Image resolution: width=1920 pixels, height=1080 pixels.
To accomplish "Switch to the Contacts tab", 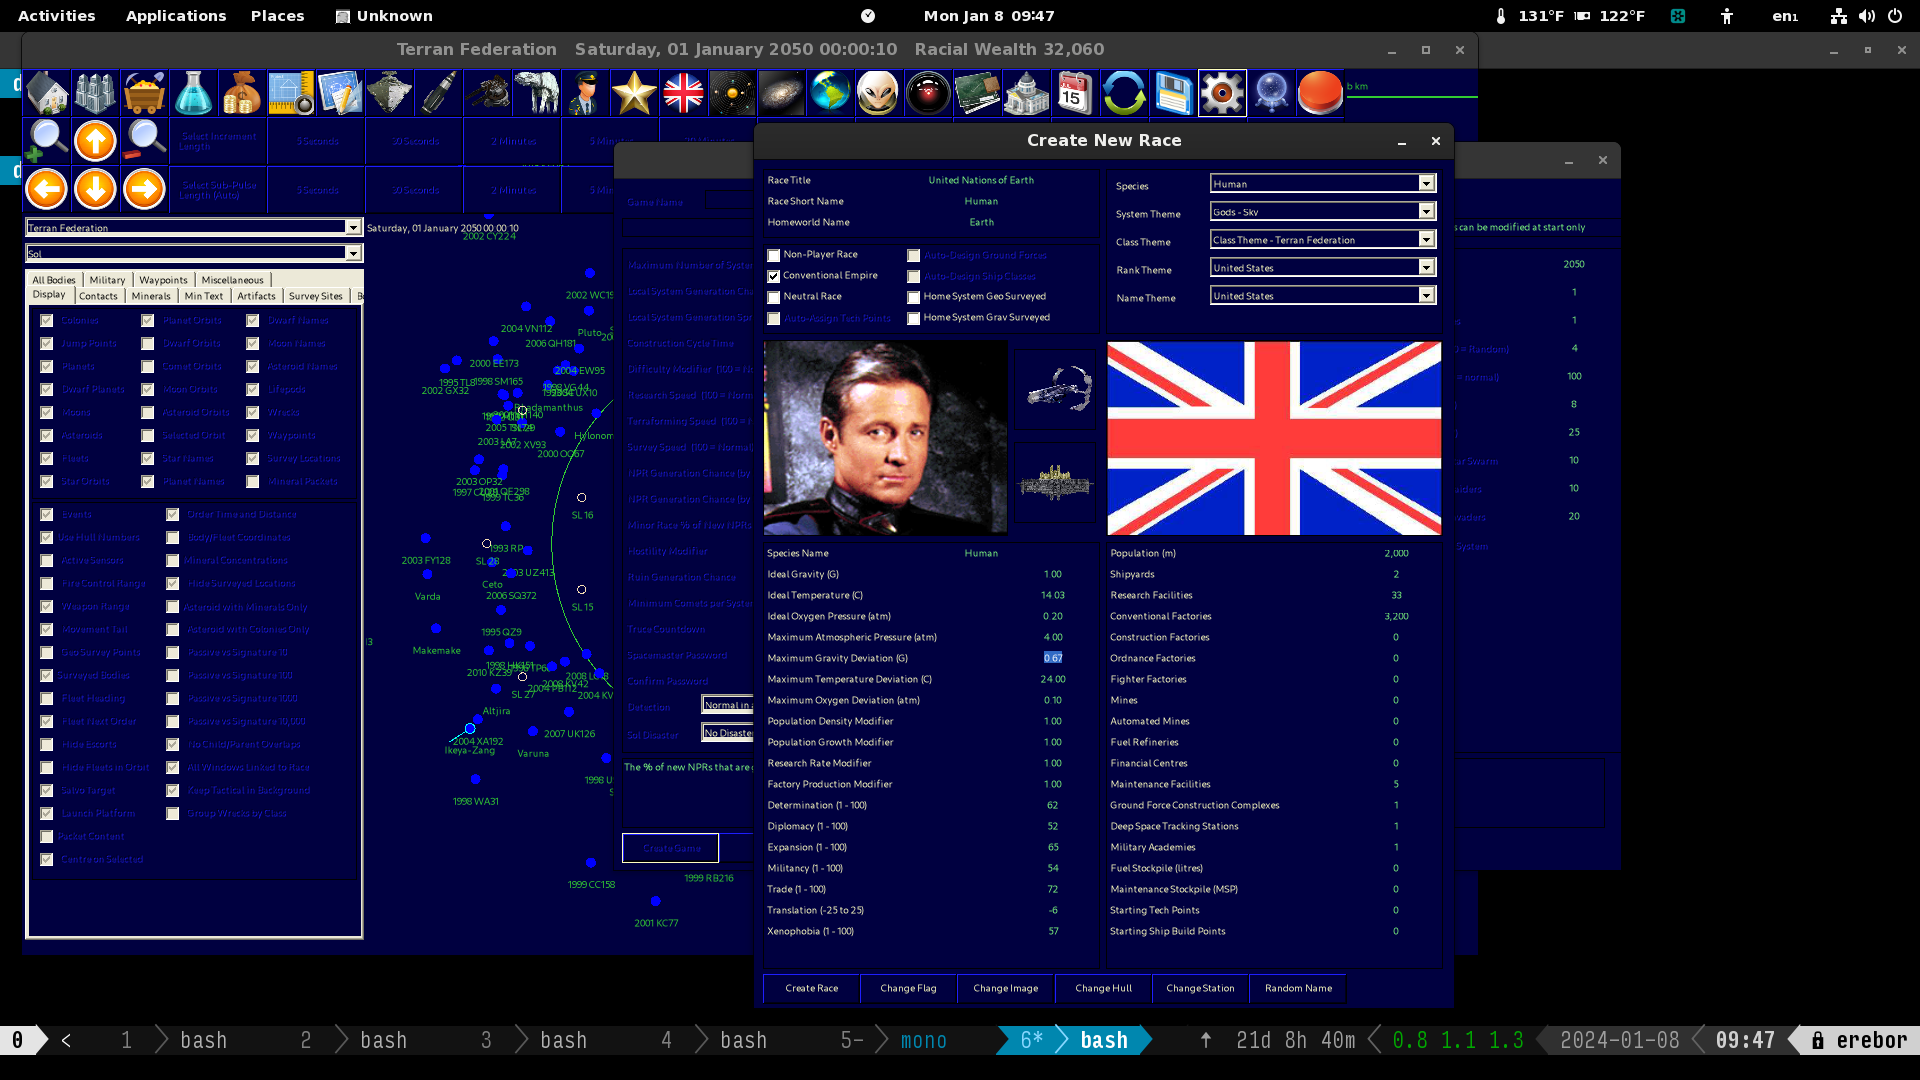I will [98, 296].
